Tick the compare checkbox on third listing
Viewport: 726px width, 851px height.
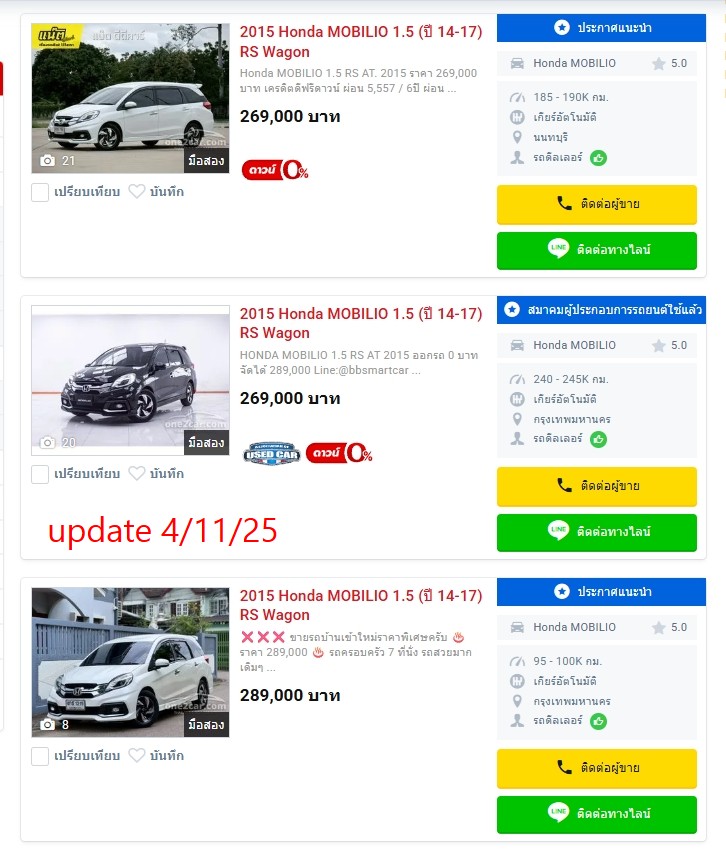pyautogui.click(x=40, y=756)
